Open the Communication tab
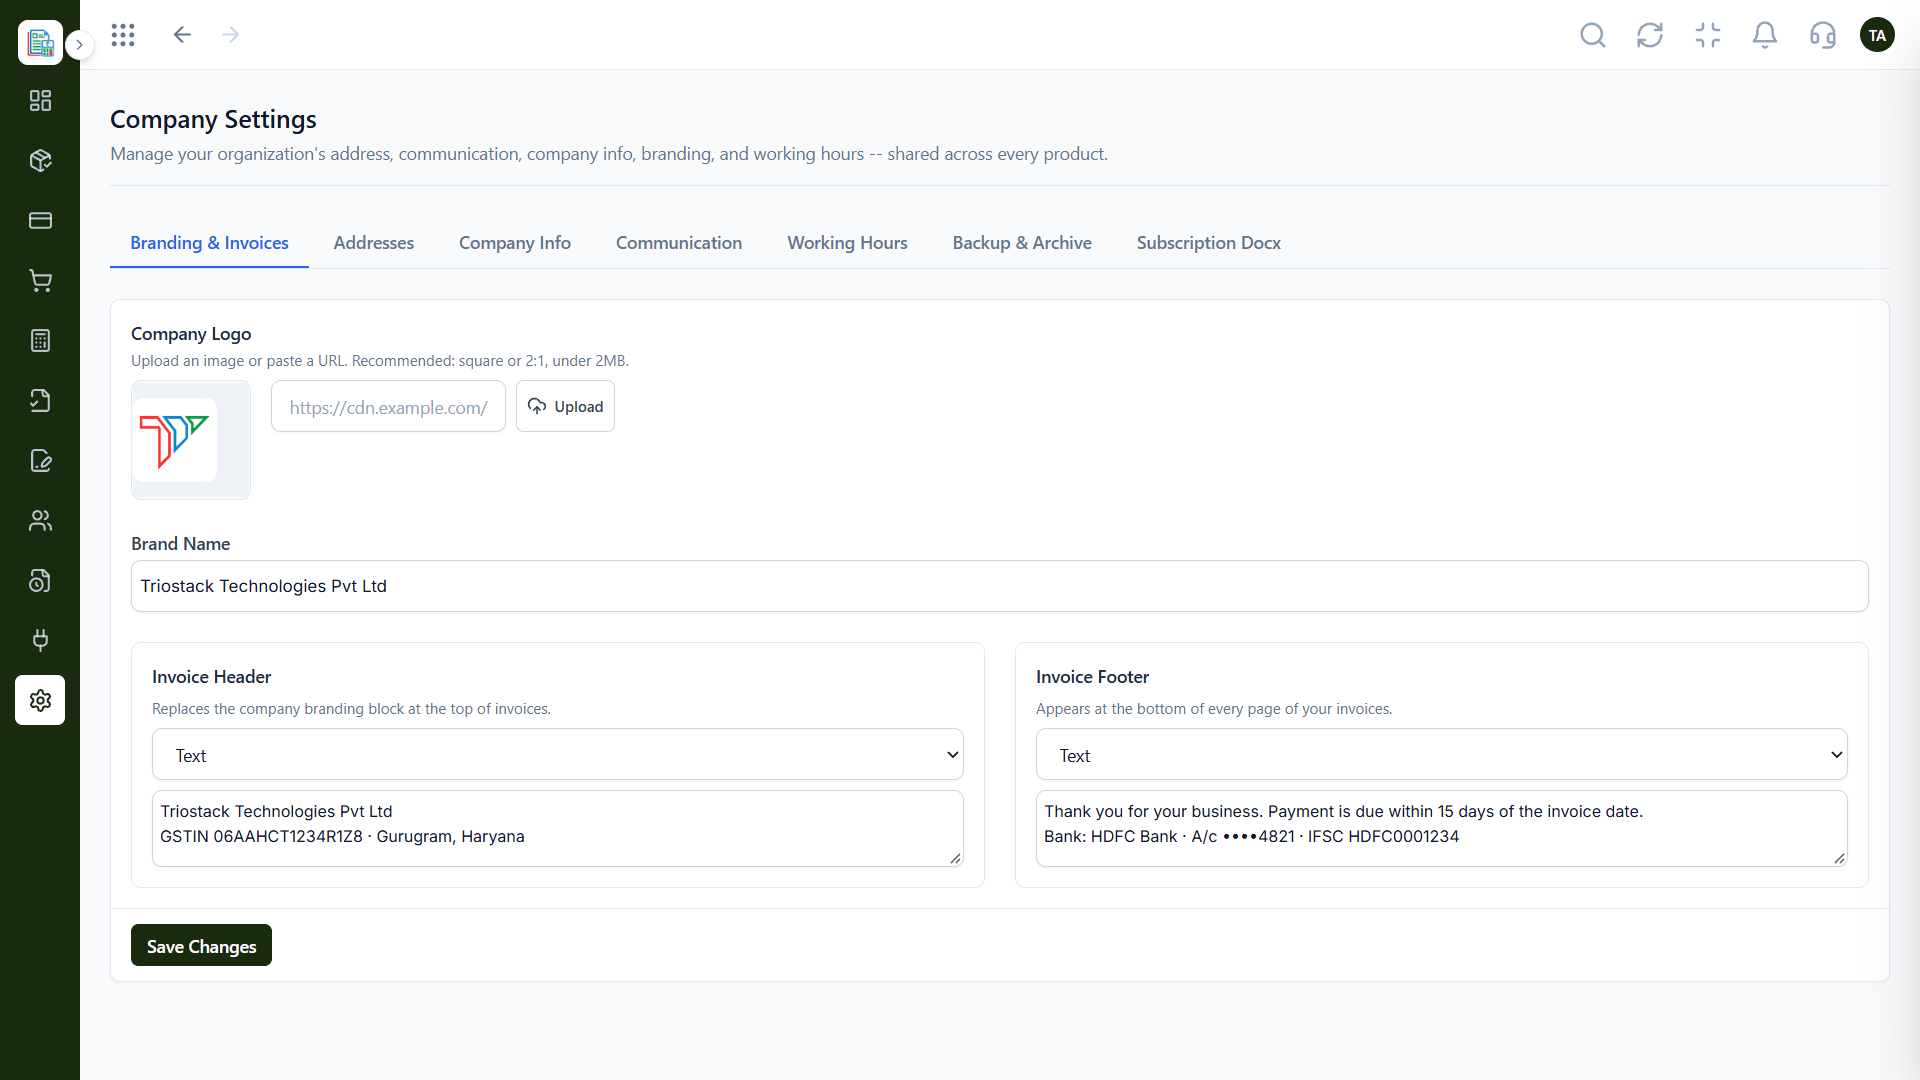 (679, 243)
